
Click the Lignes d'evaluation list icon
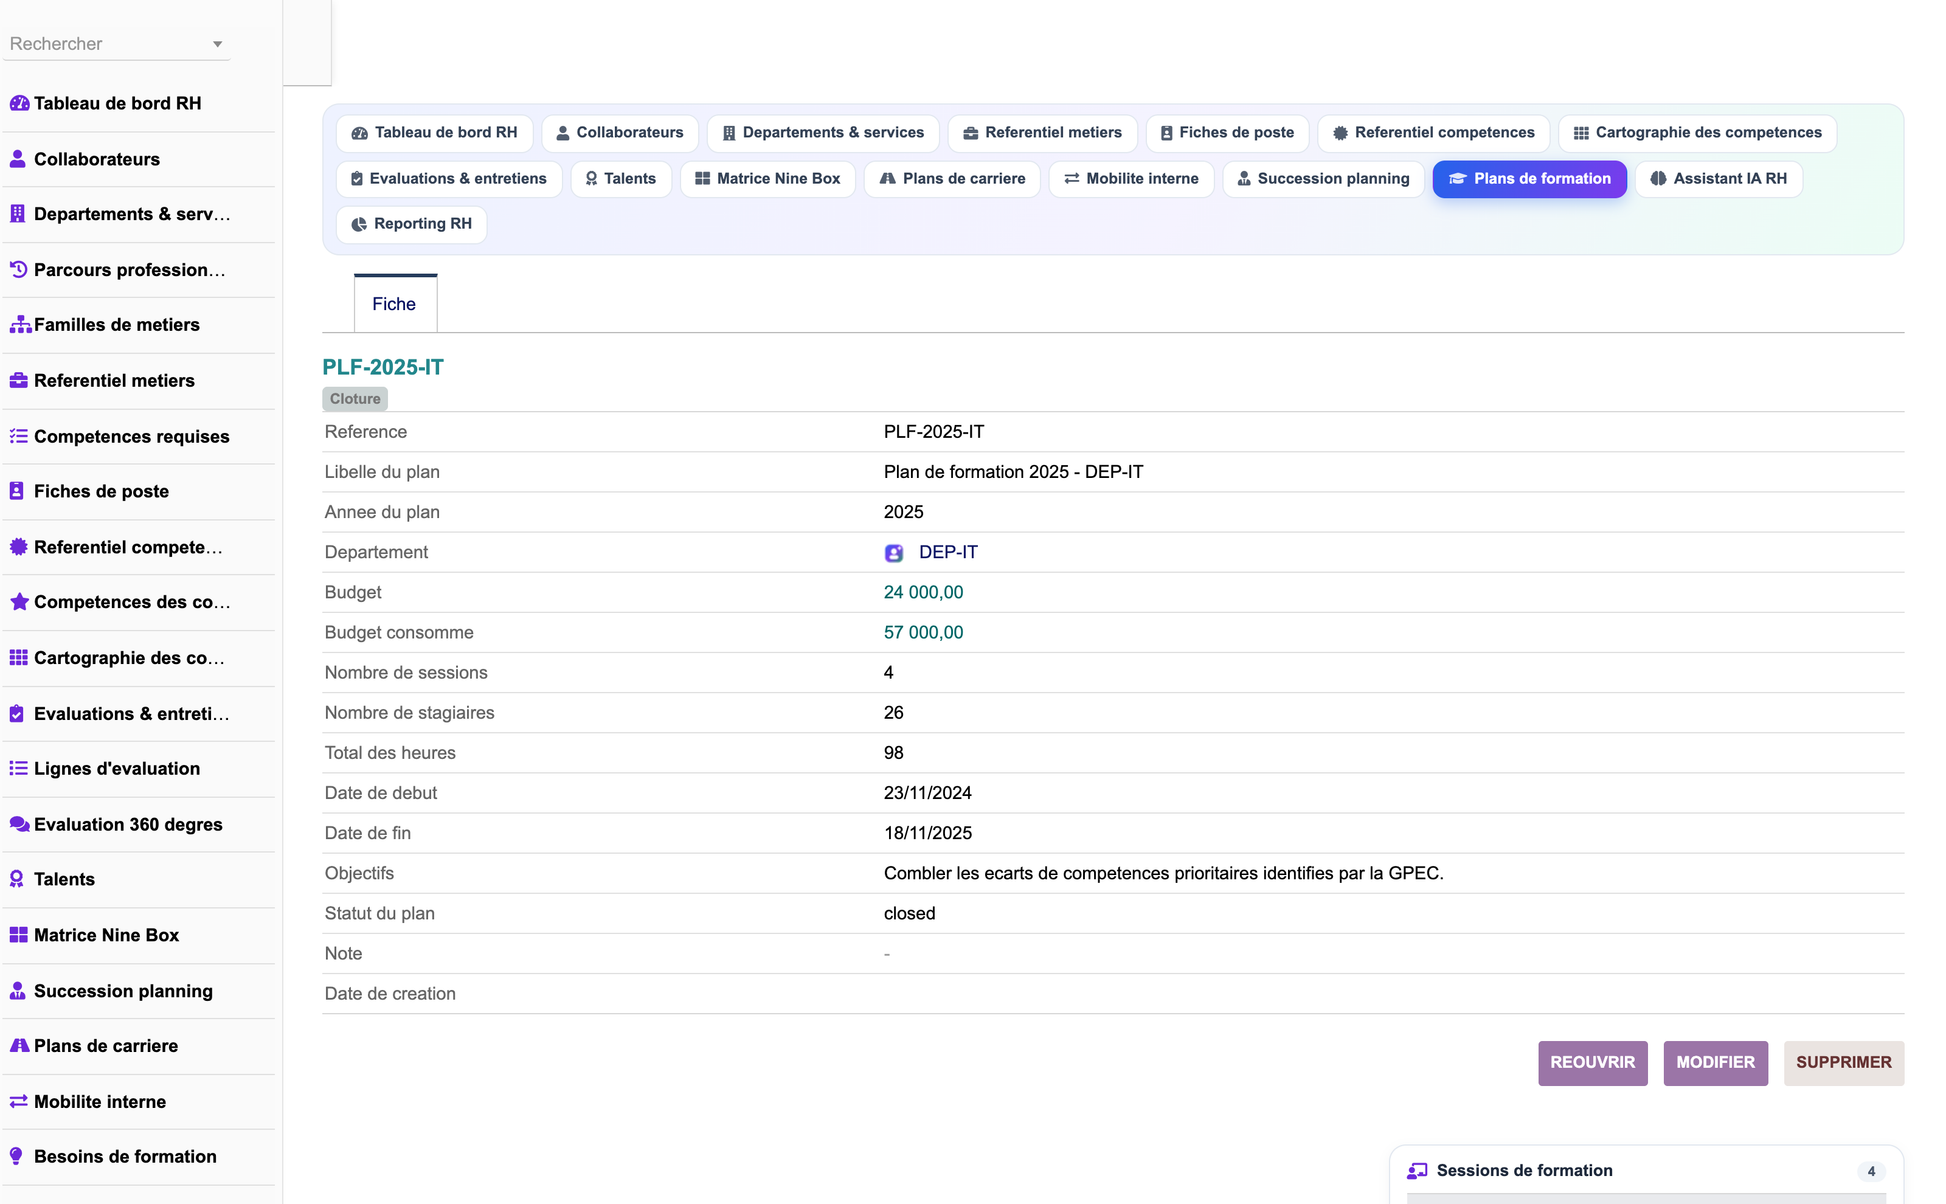pyautogui.click(x=18, y=769)
